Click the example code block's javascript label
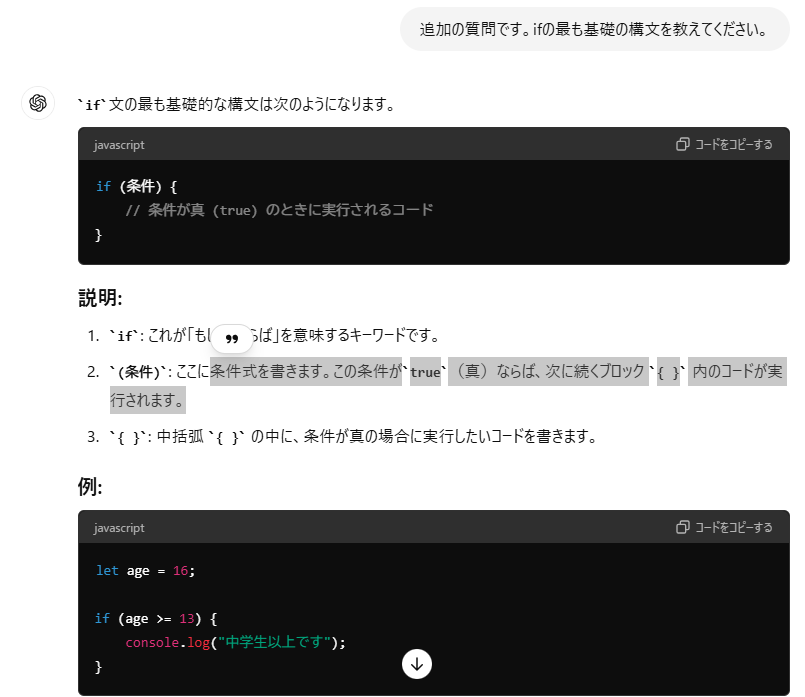The image size is (805, 697). 119,528
